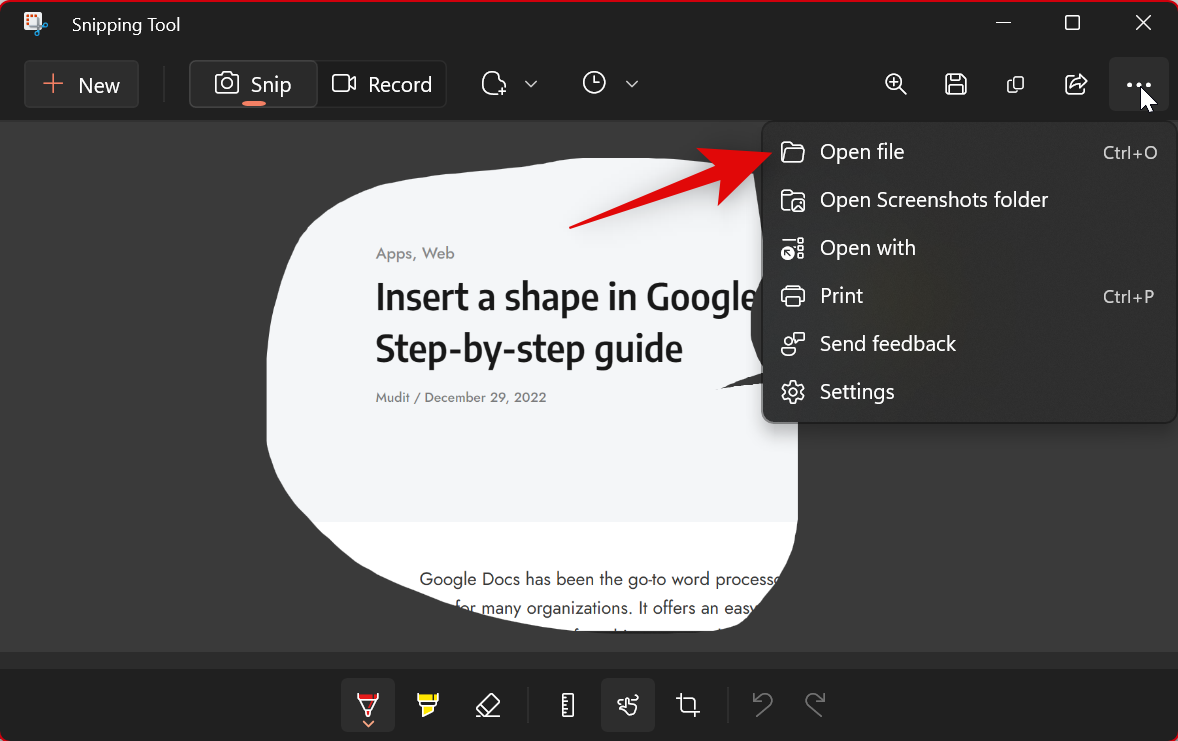Share the snip using share icon
The width and height of the screenshot is (1178, 741).
(x=1076, y=84)
